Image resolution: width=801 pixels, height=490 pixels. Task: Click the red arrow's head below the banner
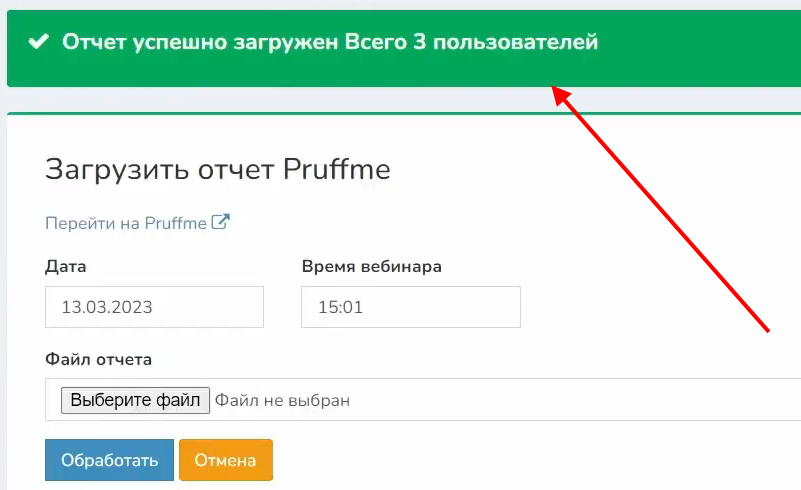(562, 95)
